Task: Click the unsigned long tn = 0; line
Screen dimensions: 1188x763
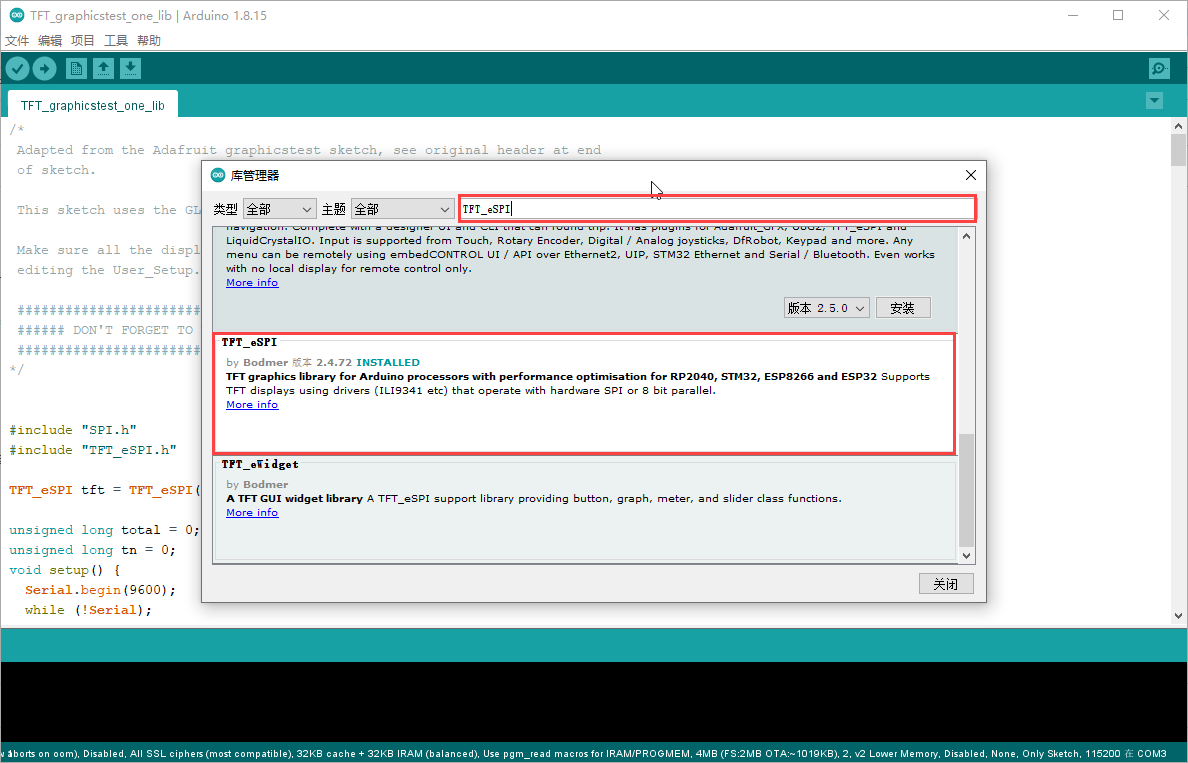Action: coord(92,549)
